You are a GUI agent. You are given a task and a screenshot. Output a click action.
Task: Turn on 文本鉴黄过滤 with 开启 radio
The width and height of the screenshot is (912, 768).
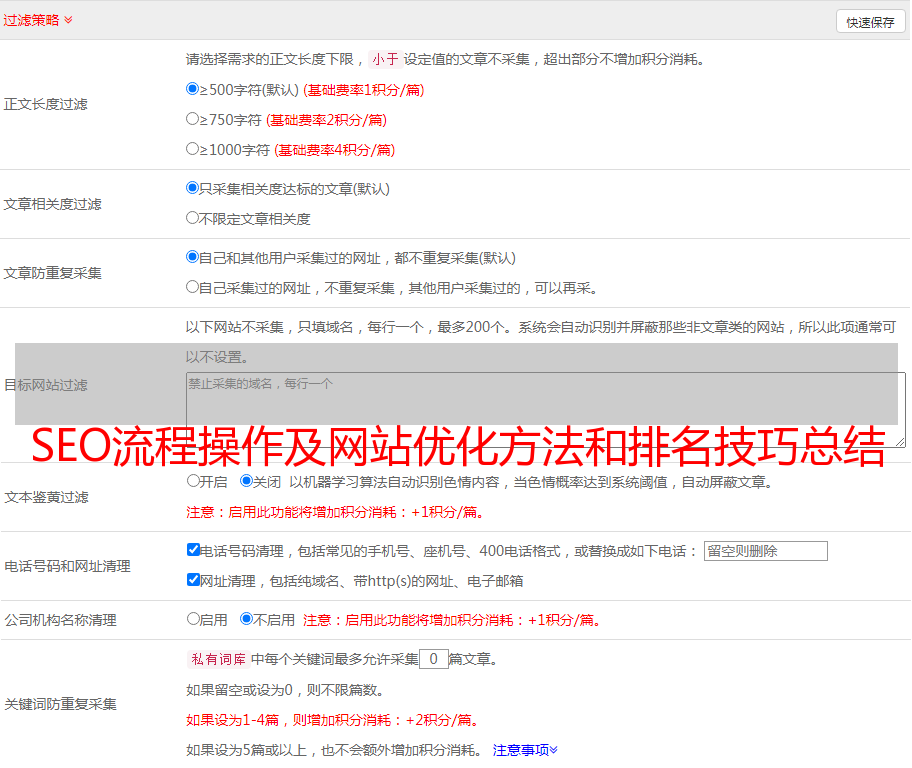pyautogui.click(x=193, y=481)
